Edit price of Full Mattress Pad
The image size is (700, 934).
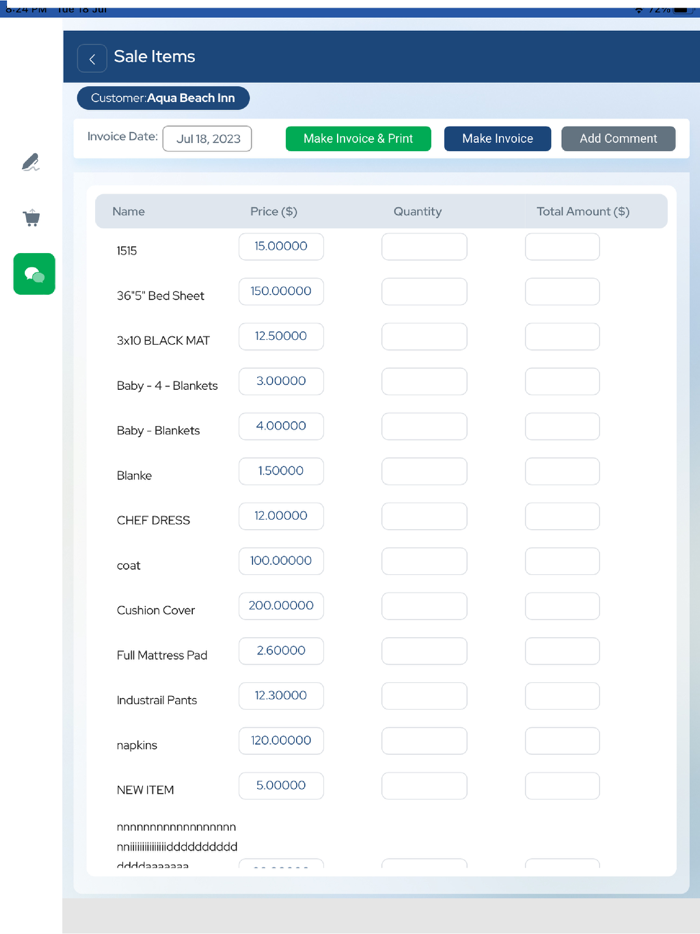[281, 651]
